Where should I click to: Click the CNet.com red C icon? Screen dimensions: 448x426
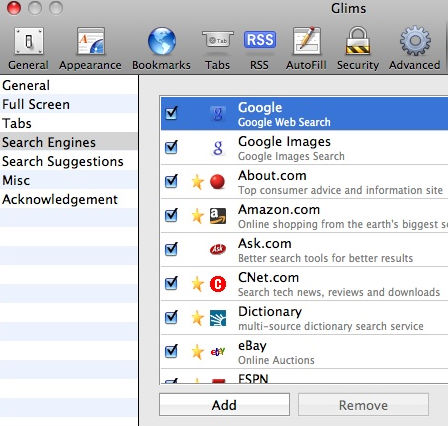coord(218,284)
